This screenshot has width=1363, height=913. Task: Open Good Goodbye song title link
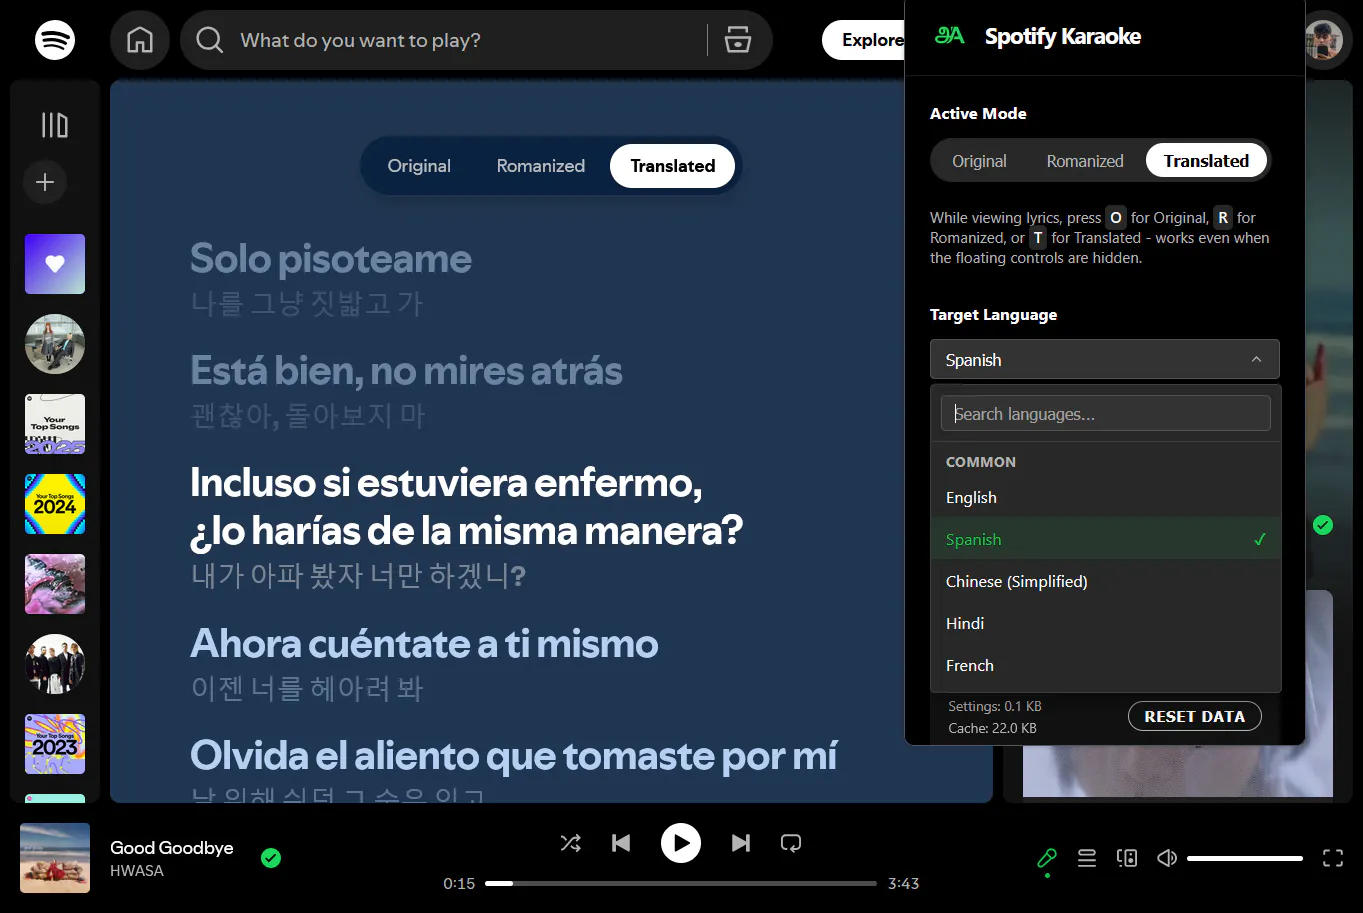click(x=172, y=847)
